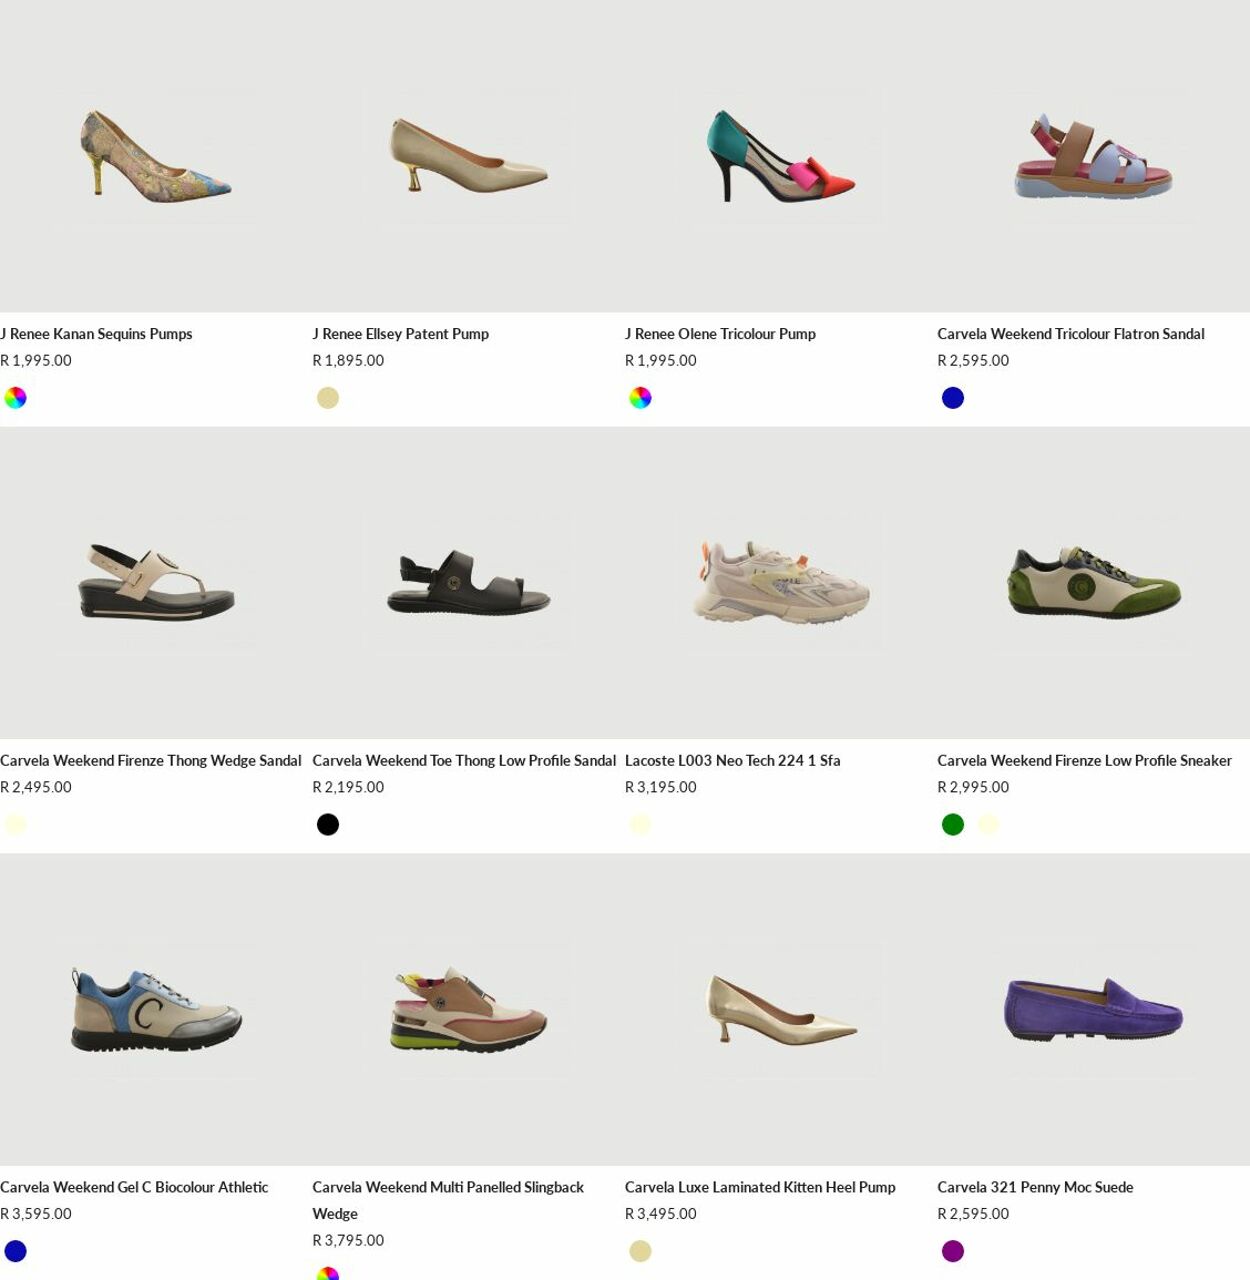Select blue swatch for Tricolour Flatron Sandal
1250x1280 pixels.
pyautogui.click(x=953, y=398)
